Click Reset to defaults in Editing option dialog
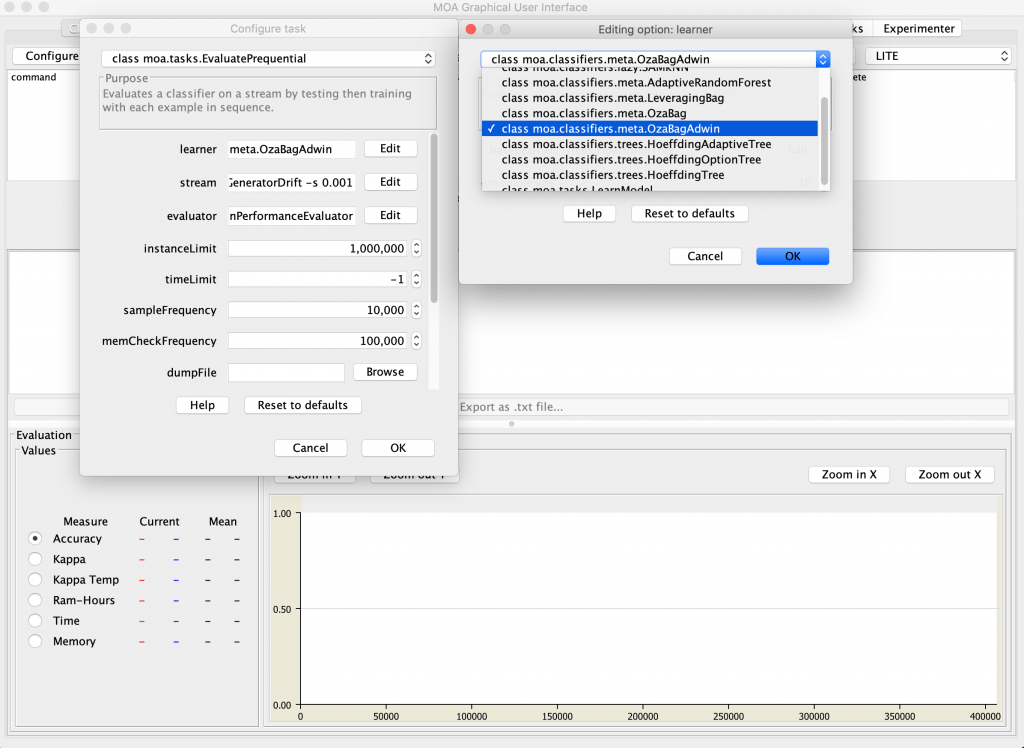The width and height of the screenshot is (1024, 748). [690, 214]
